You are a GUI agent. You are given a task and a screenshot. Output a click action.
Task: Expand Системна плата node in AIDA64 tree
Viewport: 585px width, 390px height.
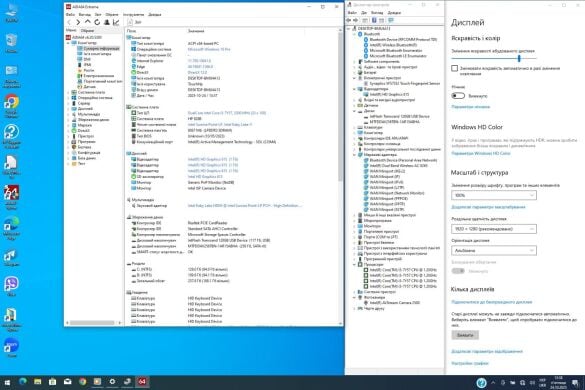68,92
